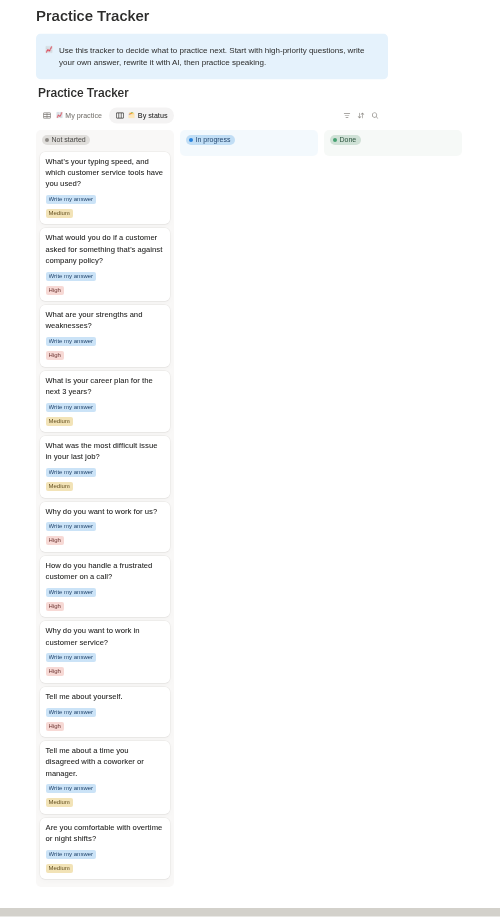The image size is (500, 920).
Task: Click the chart emoji icon in the callout
Action: (x=49, y=50)
